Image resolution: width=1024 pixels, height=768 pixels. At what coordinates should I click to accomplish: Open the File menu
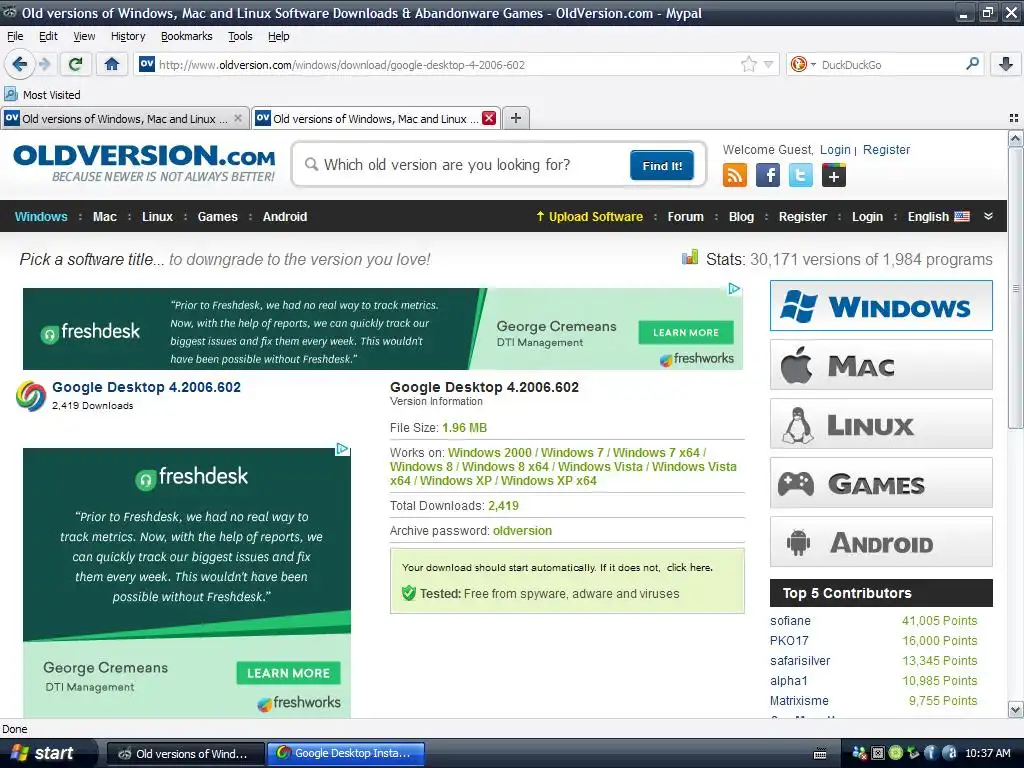click(15, 36)
